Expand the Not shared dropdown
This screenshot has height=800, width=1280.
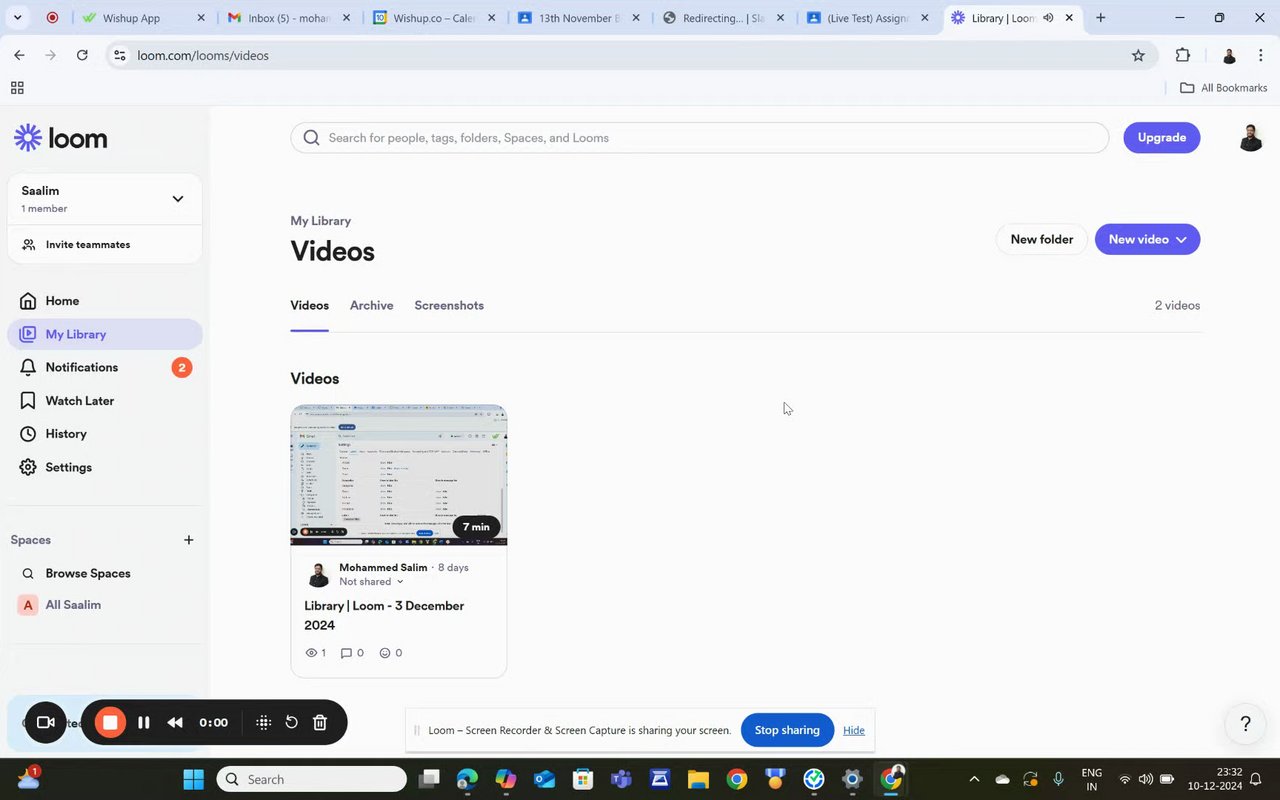tap(371, 581)
